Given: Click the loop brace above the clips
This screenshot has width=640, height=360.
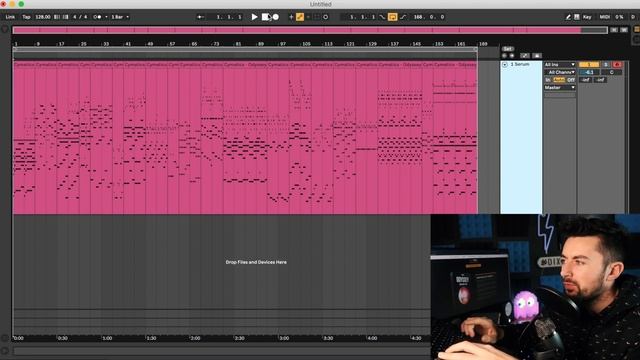Looking at the screenshot, I should point(245,49).
